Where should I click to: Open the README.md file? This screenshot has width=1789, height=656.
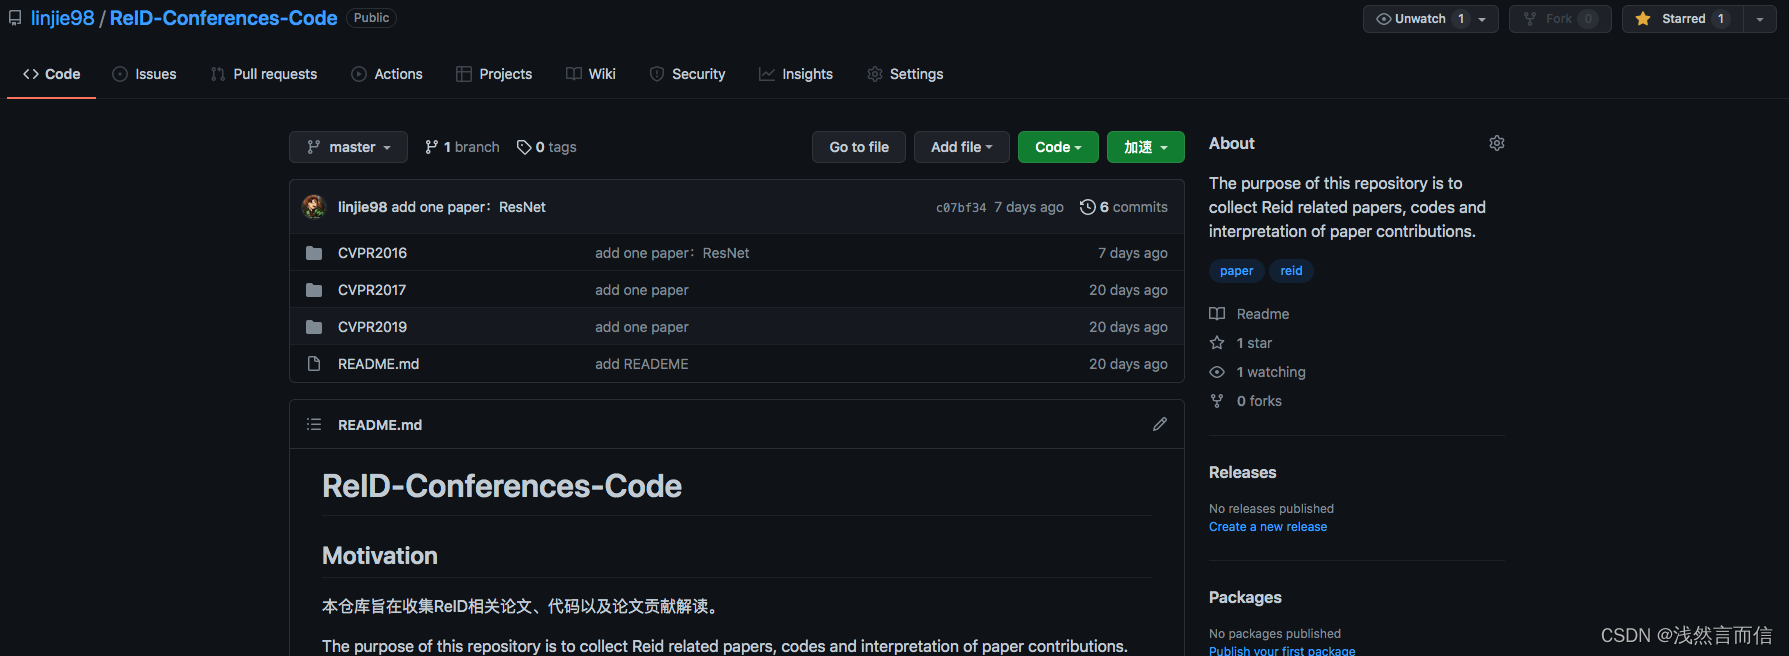click(378, 364)
